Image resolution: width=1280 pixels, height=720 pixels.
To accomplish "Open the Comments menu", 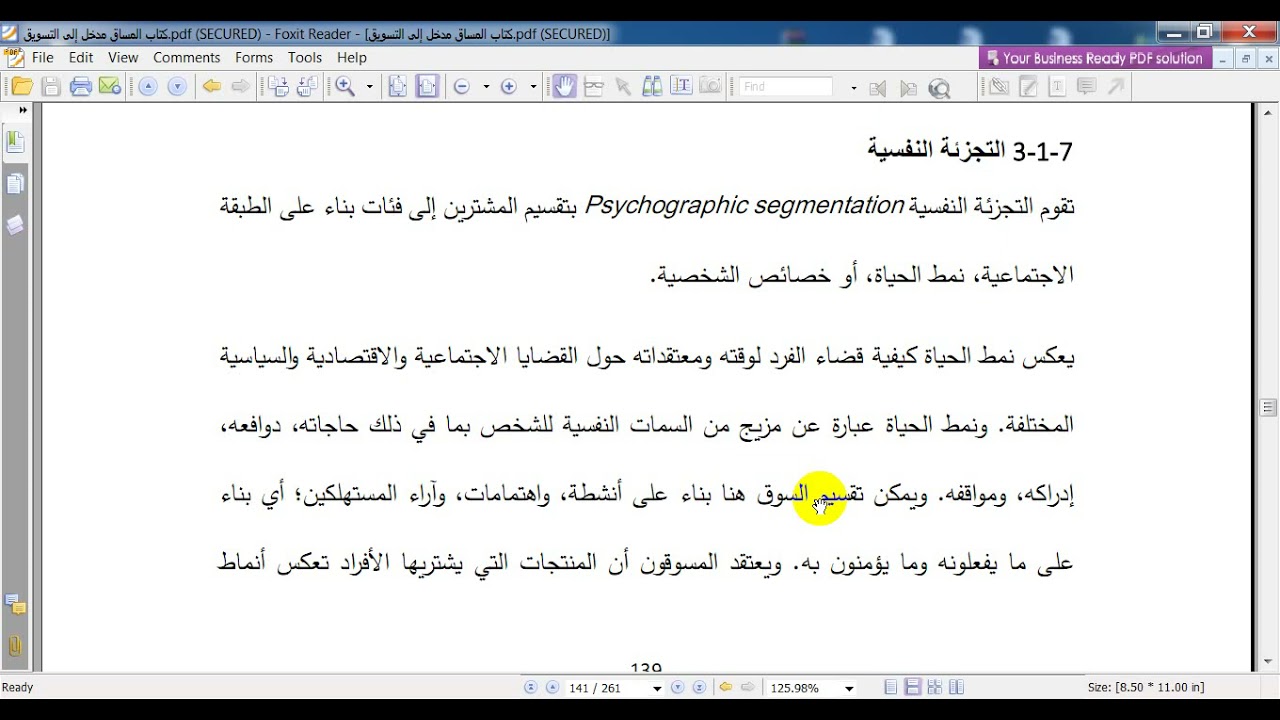I will click(186, 58).
